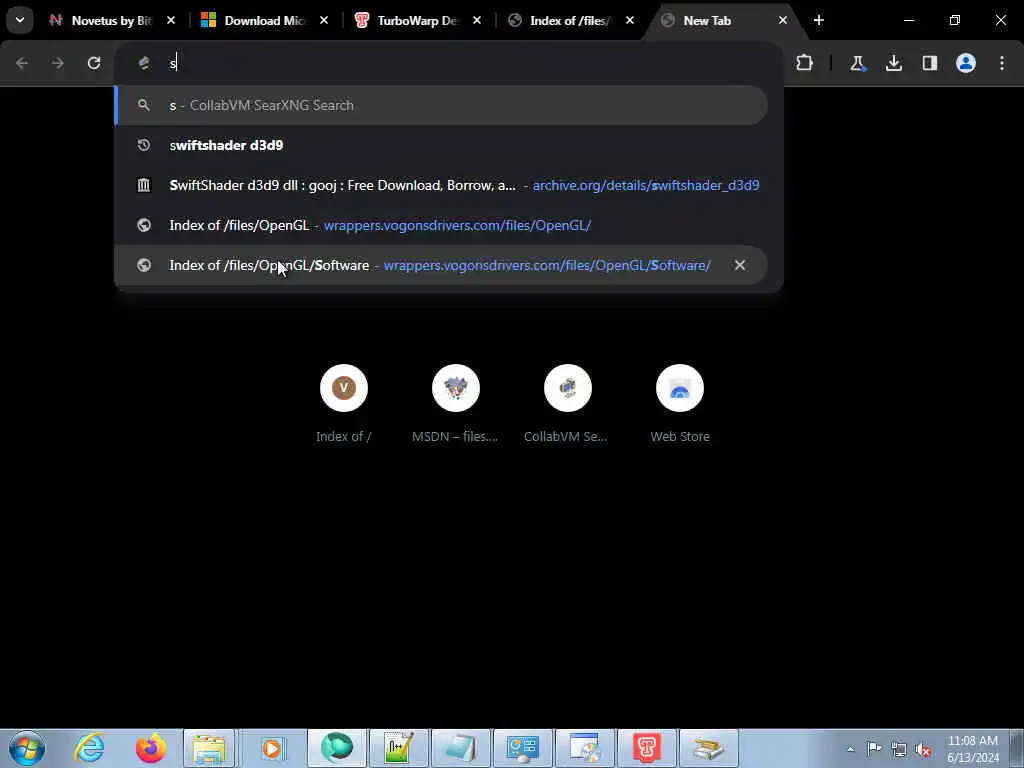Go forward with the forward arrow
This screenshot has width=1024, height=768.
[58, 63]
